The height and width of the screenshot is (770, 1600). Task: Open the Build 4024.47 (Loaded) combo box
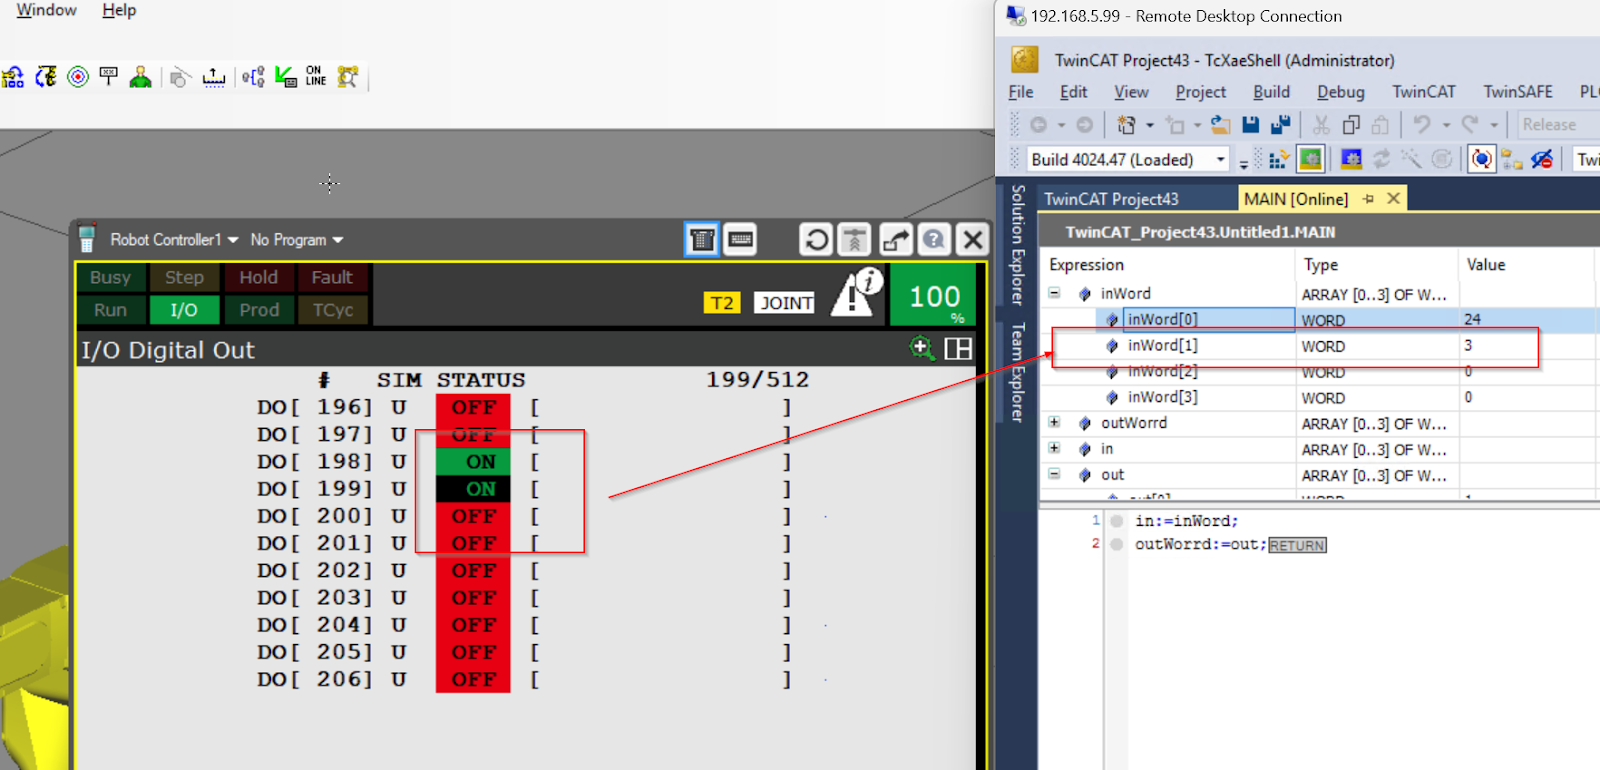click(1128, 160)
